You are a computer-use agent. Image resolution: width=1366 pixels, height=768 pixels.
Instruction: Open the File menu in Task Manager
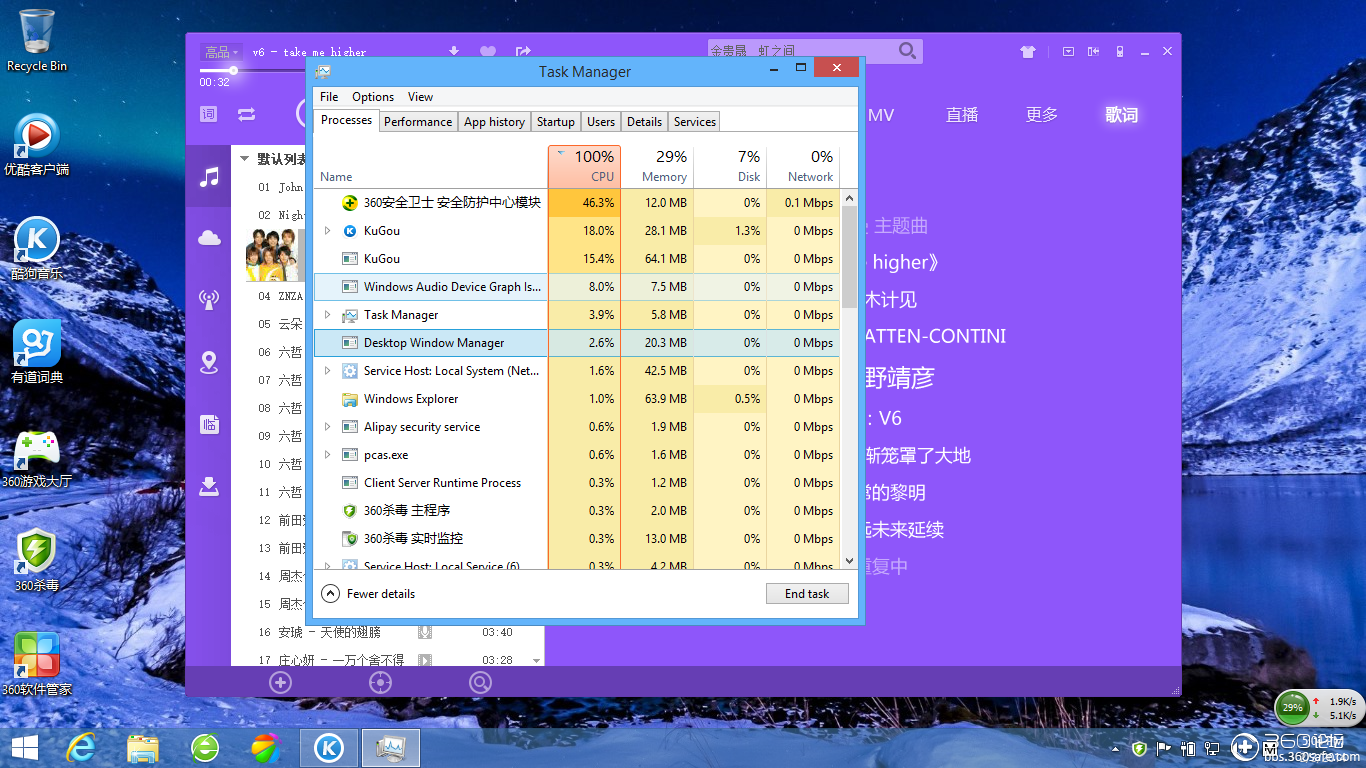pyautogui.click(x=329, y=97)
